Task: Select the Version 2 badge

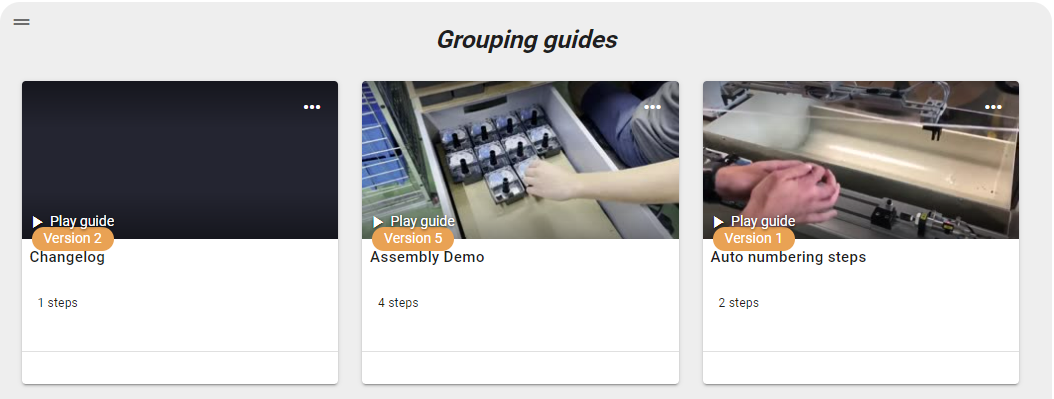Action: point(73,238)
